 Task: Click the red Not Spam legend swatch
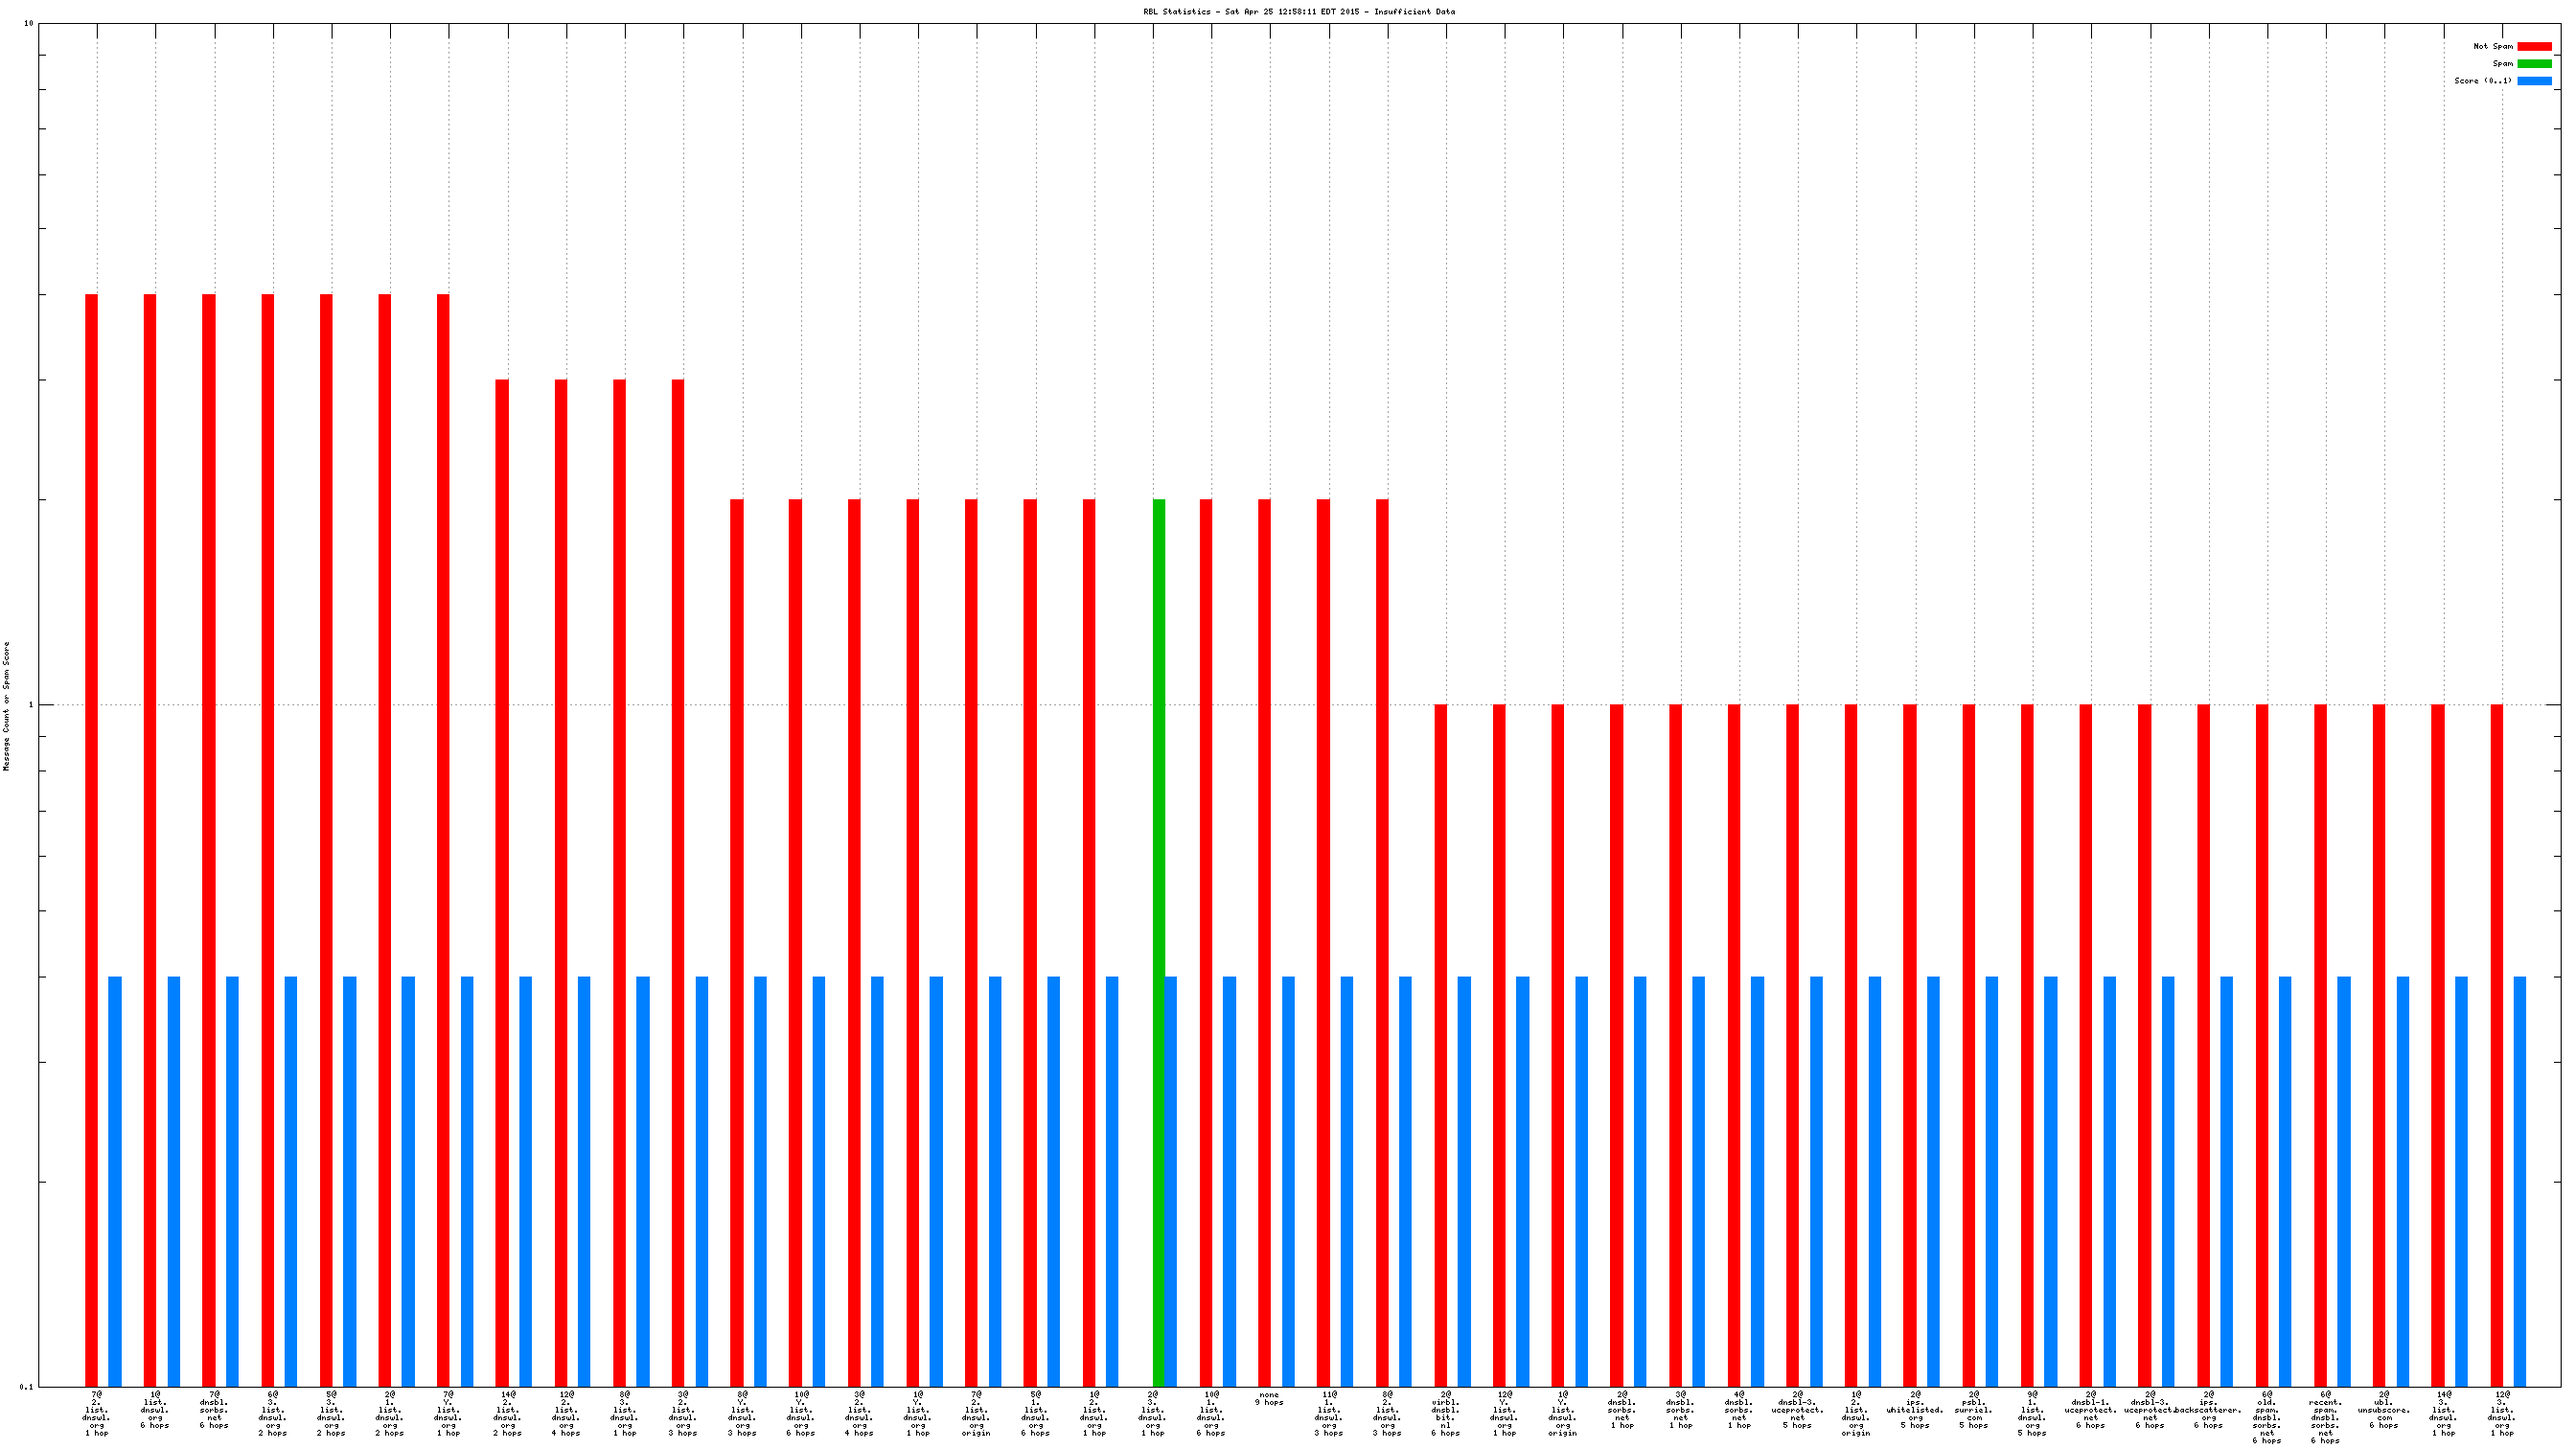(2534, 46)
